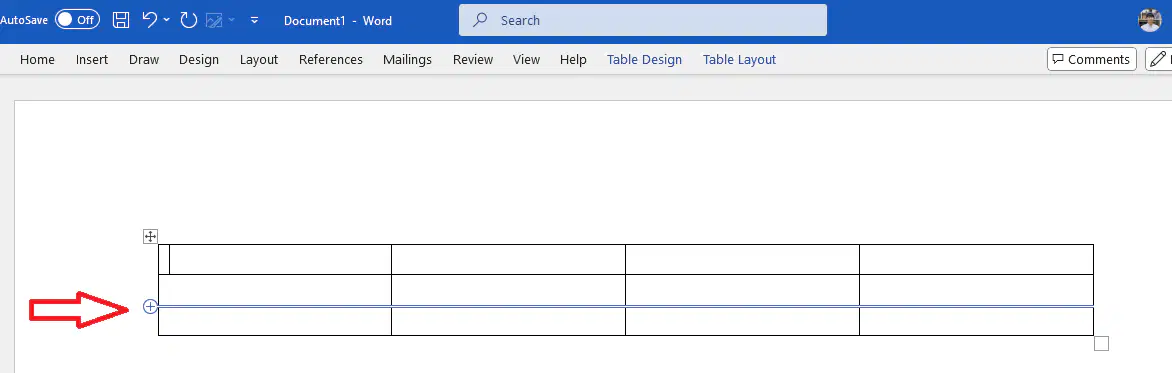1172x373 pixels.
Task: Click the last cell of the bottom row
Action: point(976,321)
